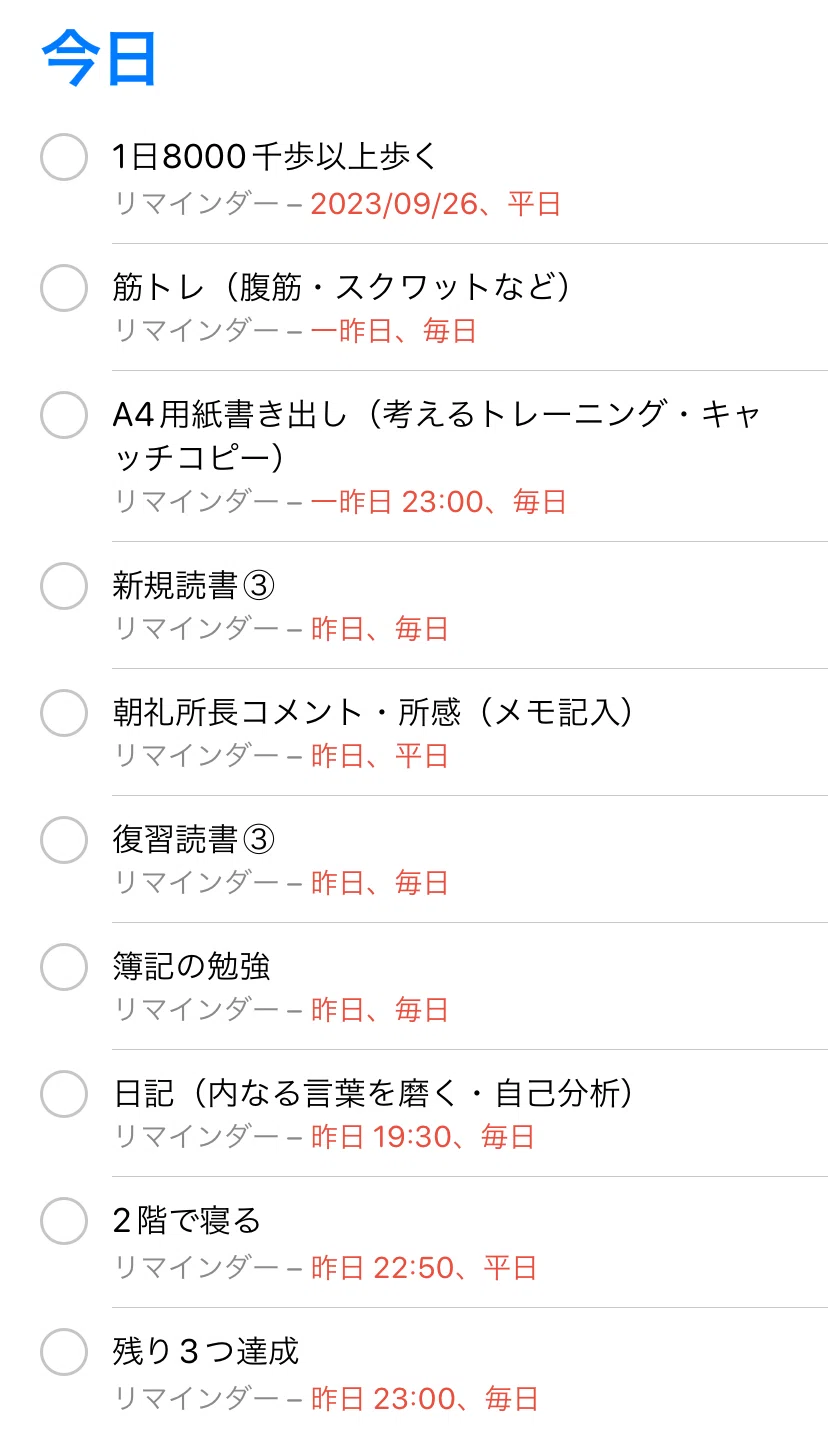Screen dimensions: 828x1436
Task: Tap the 2023/09/26、平日 due date text
Action: click(436, 204)
